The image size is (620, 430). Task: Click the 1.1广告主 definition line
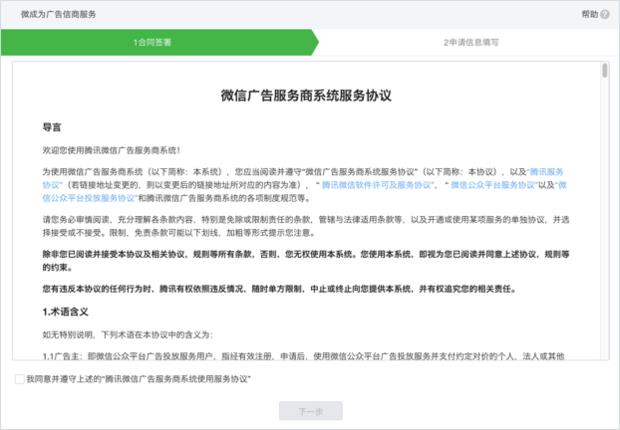[x=303, y=356]
